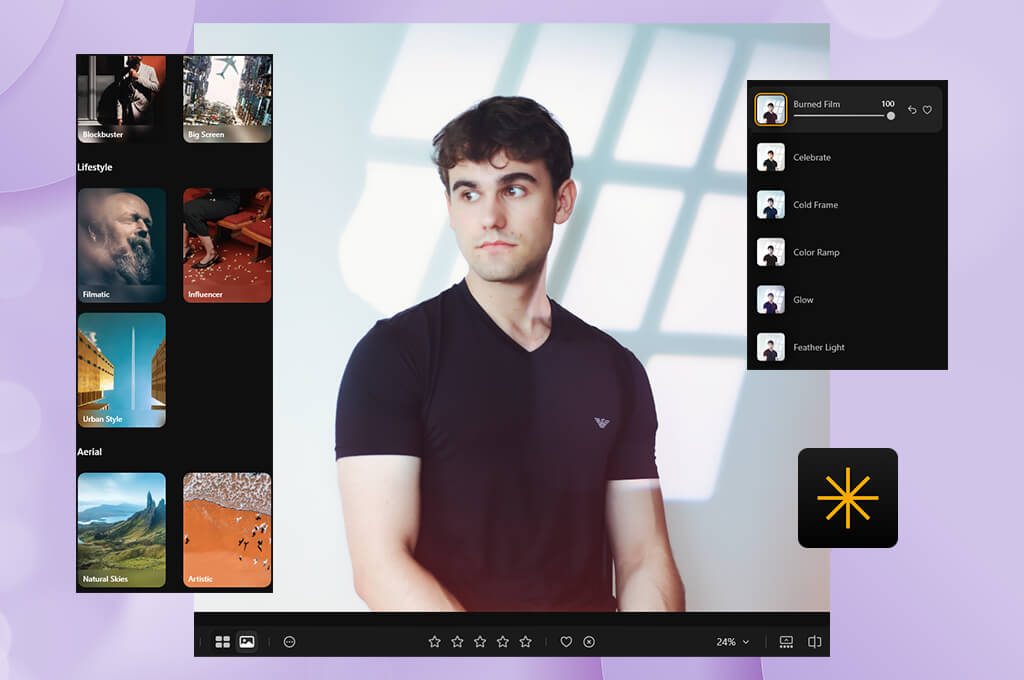1024x680 pixels.
Task: Click the 100 value for Burned Film
Action: click(x=888, y=104)
